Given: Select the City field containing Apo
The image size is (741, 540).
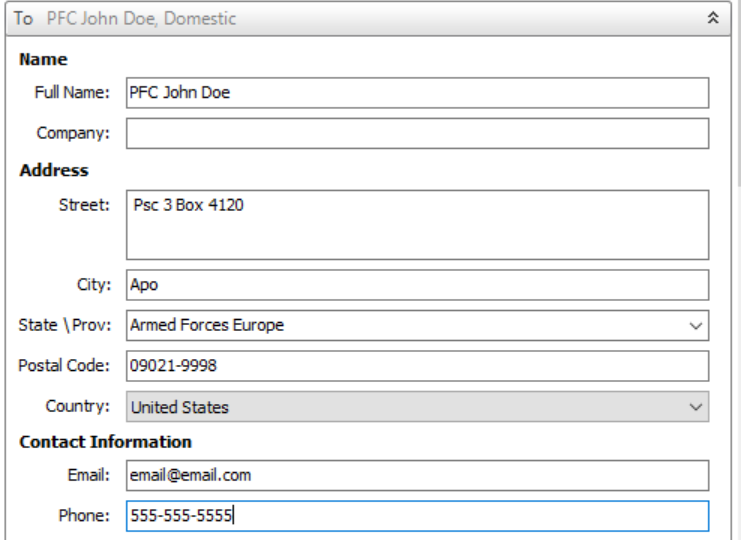Looking at the screenshot, I should (417, 284).
